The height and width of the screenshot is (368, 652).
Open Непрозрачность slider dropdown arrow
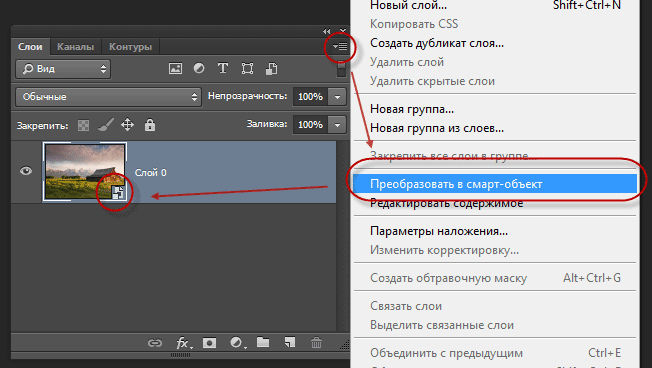pos(337,97)
